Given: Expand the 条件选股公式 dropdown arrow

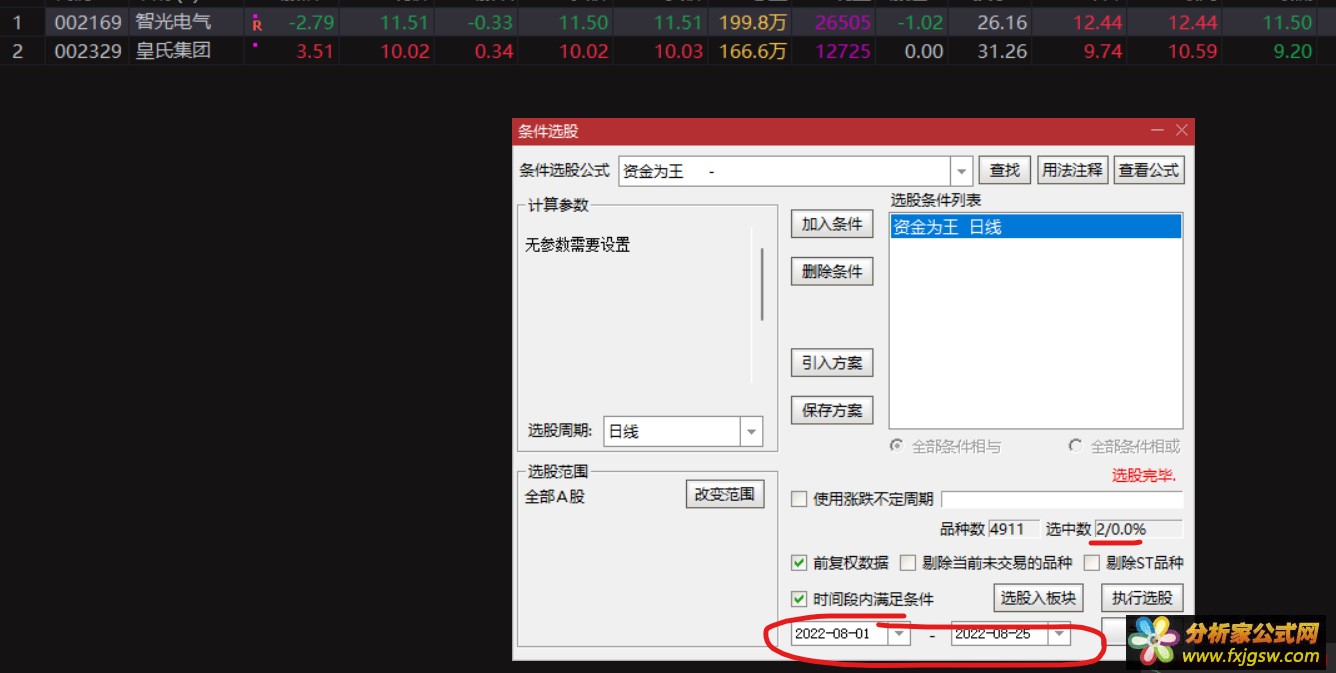Looking at the screenshot, I should pyautogui.click(x=961, y=171).
